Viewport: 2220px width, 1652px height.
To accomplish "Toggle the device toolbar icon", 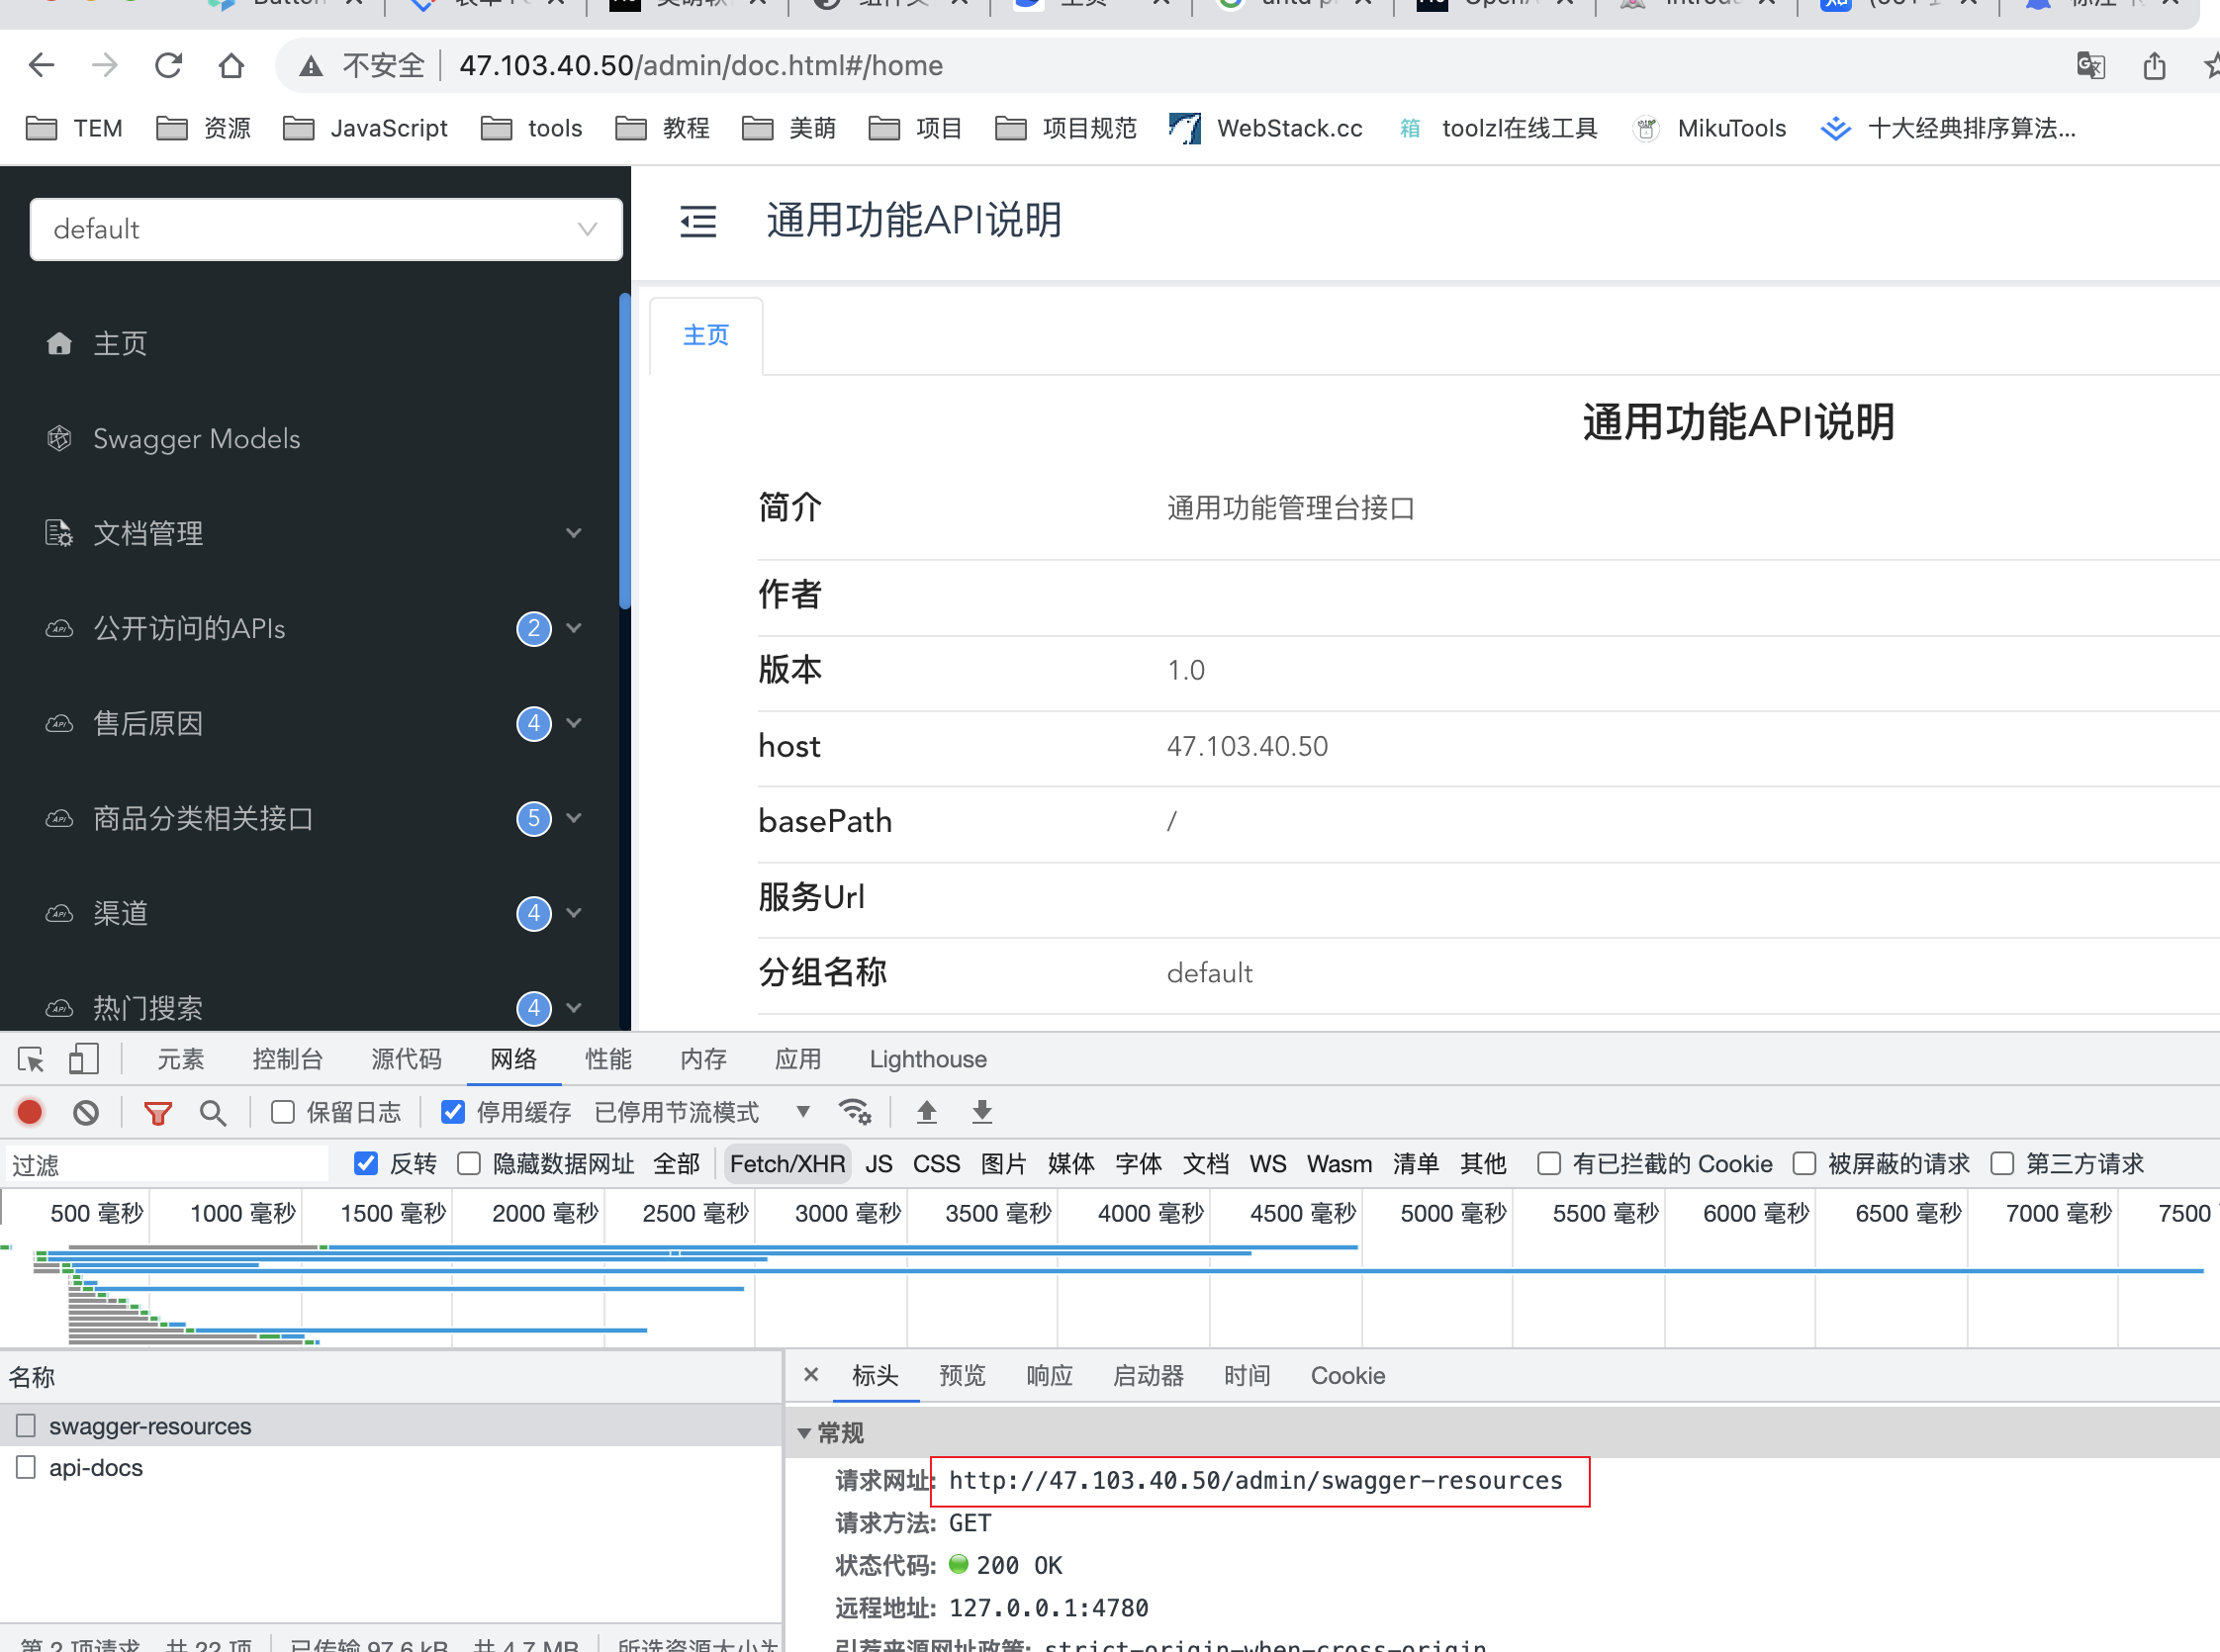I will coord(84,1059).
